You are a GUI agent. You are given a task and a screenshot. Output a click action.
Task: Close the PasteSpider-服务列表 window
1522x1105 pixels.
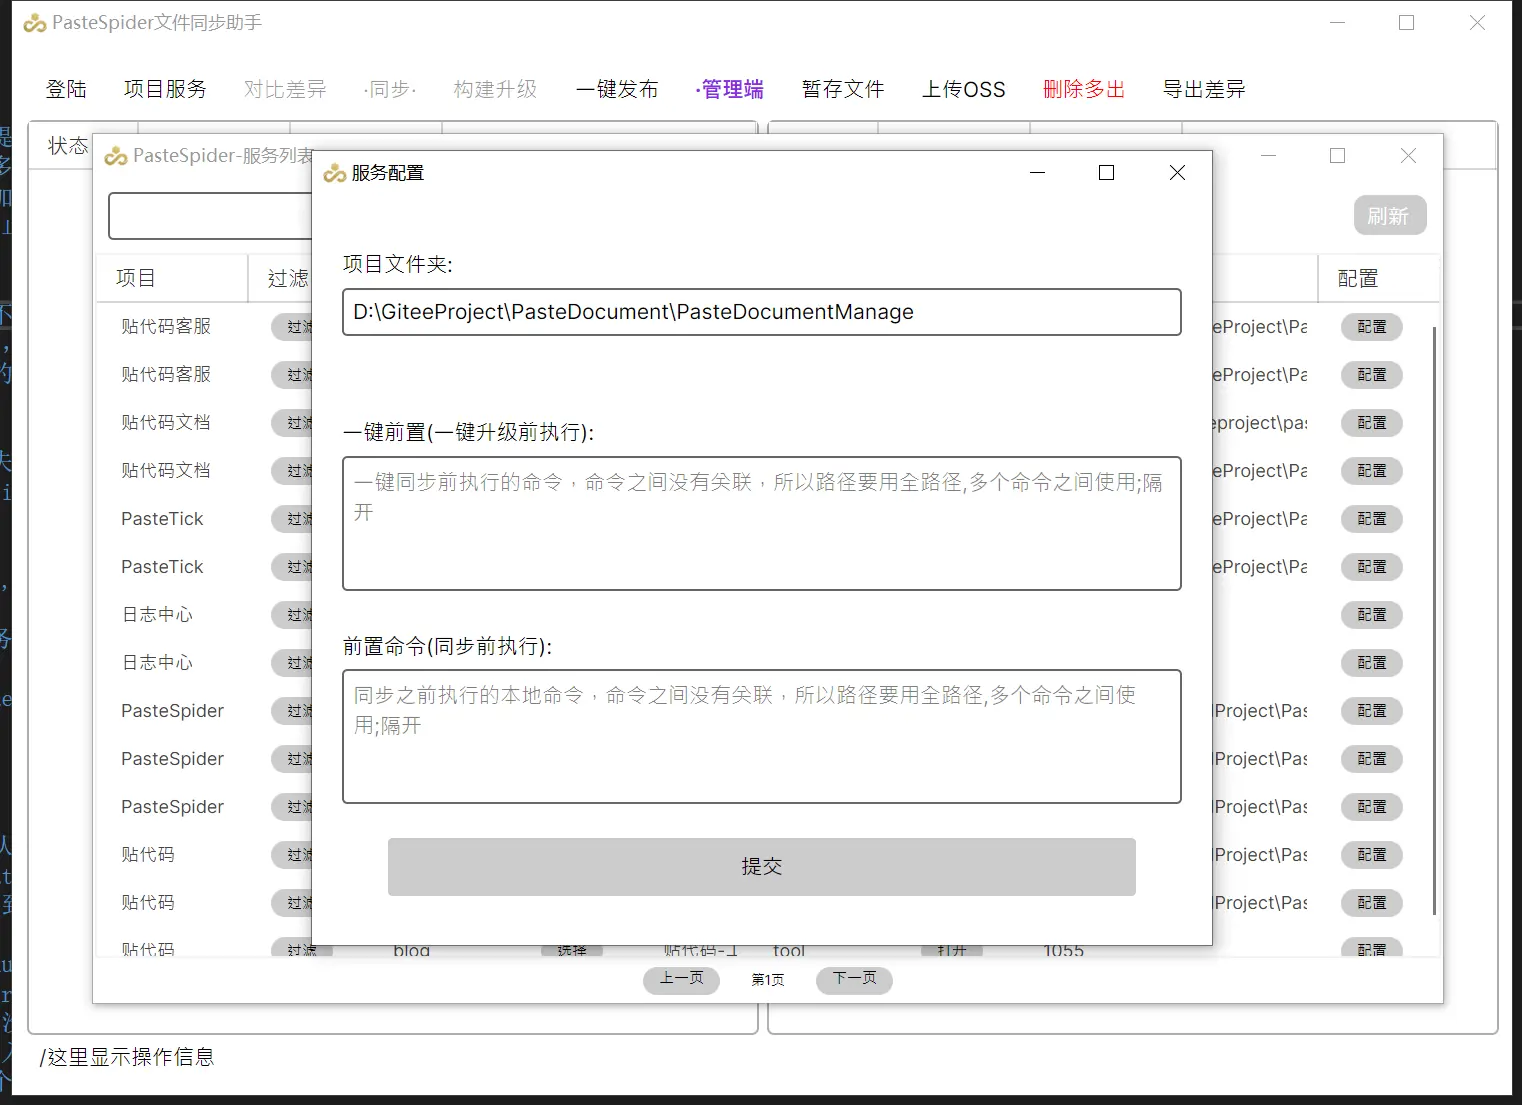pos(1408,156)
